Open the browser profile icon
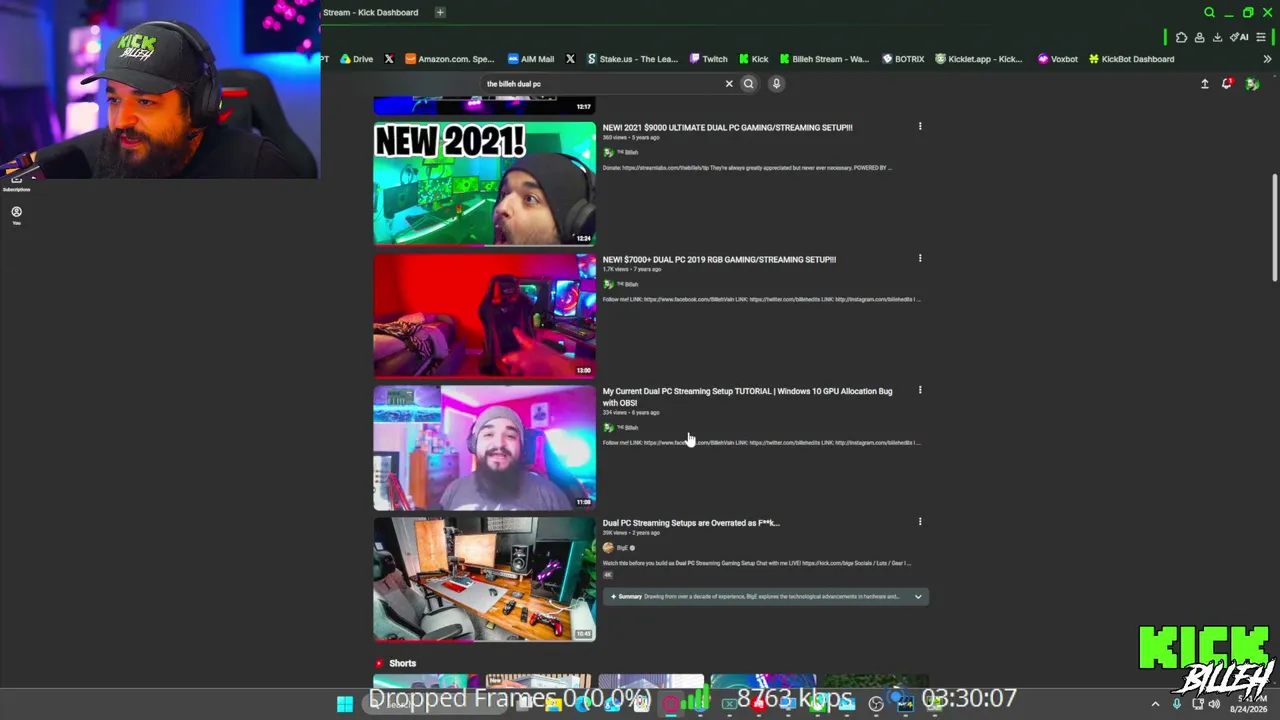The image size is (1280, 720). coord(1199,38)
